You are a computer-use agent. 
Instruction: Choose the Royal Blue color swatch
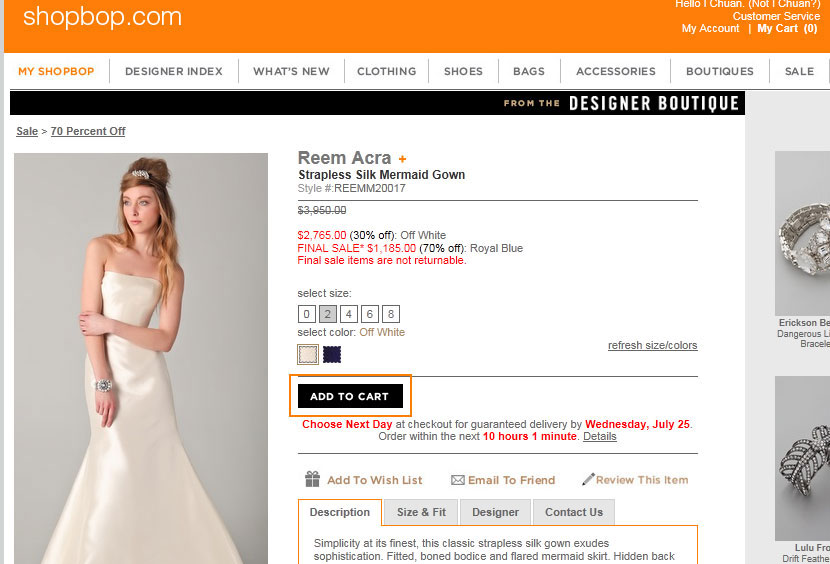coord(332,354)
